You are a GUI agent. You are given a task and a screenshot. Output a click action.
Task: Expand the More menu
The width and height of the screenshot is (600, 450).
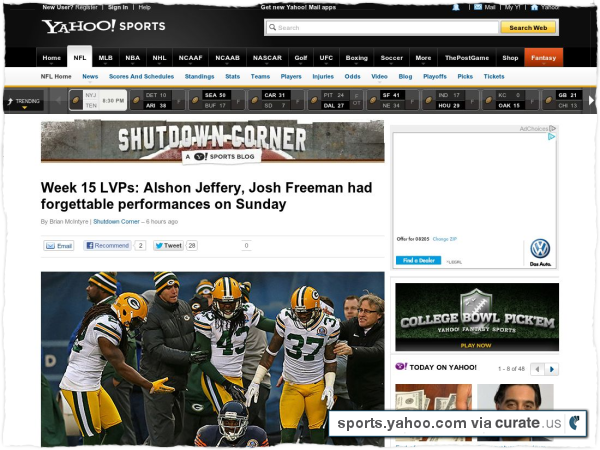(x=423, y=58)
